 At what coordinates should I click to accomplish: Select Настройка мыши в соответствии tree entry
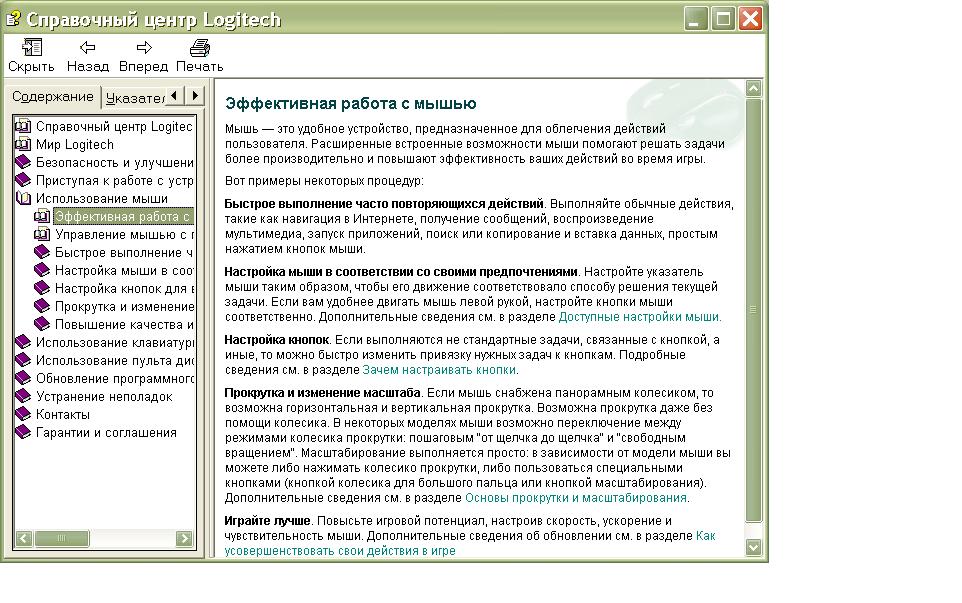(x=125, y=271)
